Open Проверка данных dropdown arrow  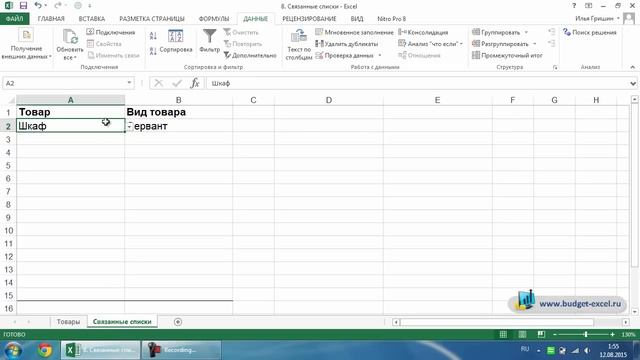pyautogui.click(x=380, y=55)
